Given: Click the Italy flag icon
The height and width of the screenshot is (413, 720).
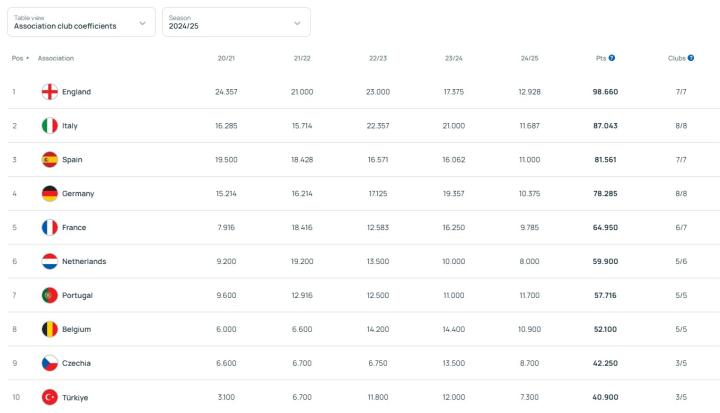Looking at the screenshot, I should coord(49,126).
